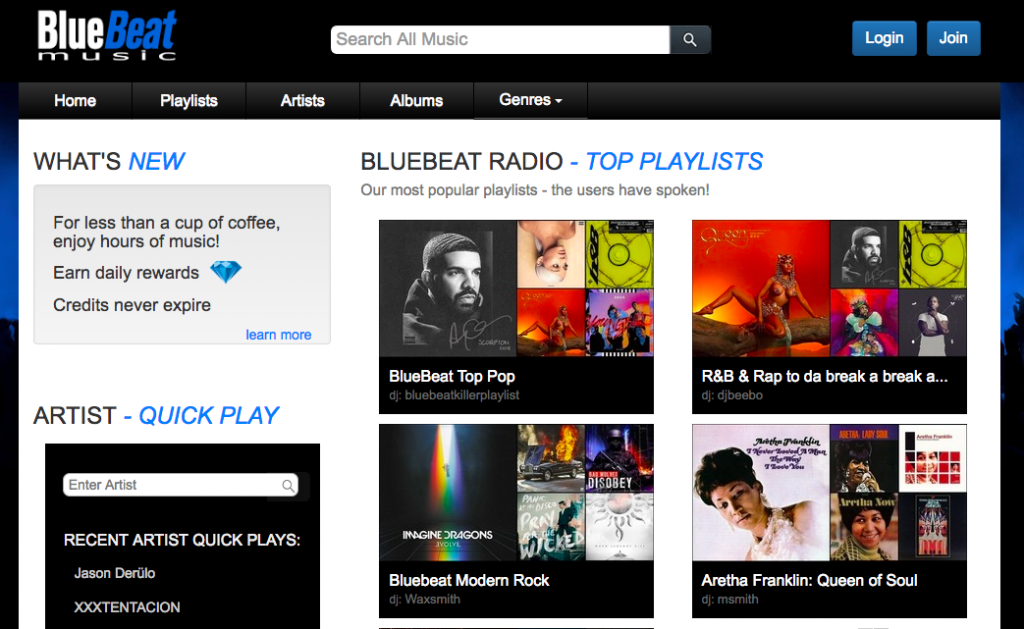Open the Artists tab

302,101
